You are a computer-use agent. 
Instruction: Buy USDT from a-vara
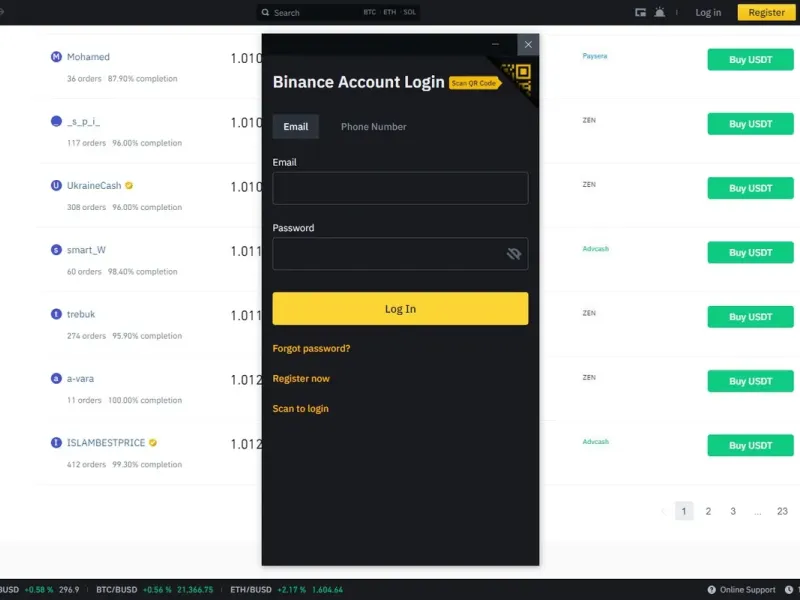[751, 381]
